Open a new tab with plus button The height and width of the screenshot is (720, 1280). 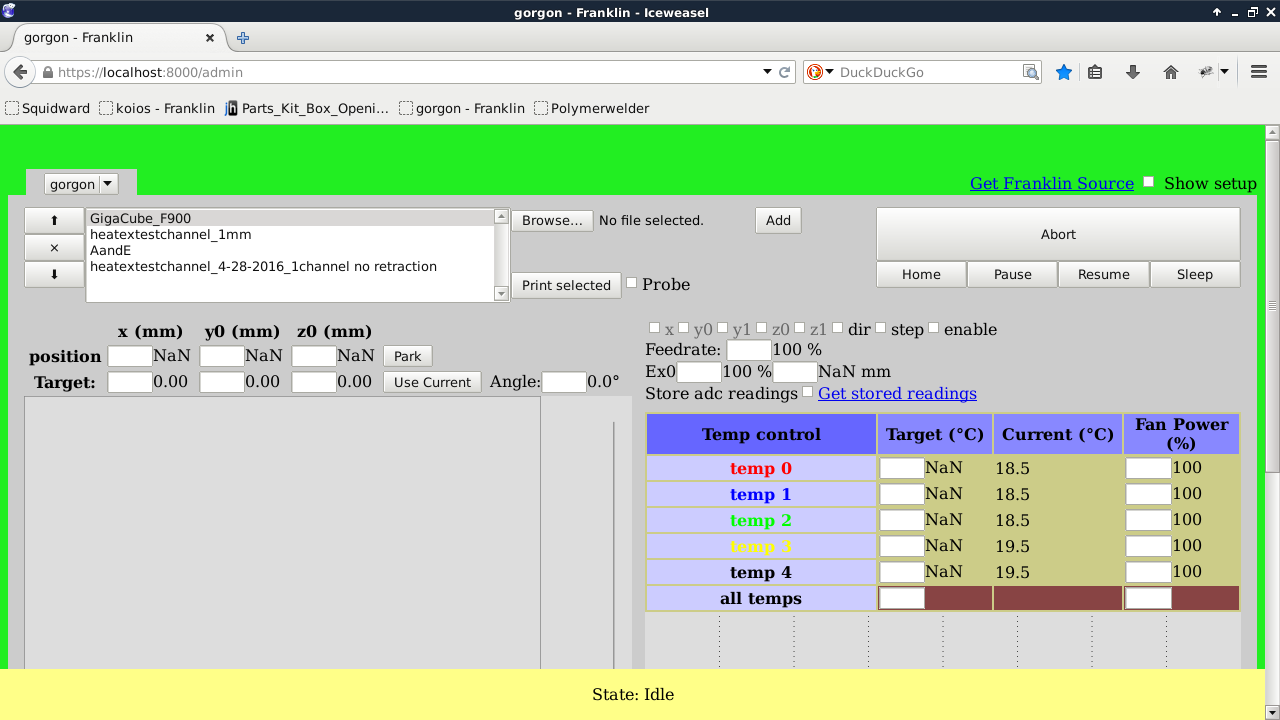pos(242,38)
